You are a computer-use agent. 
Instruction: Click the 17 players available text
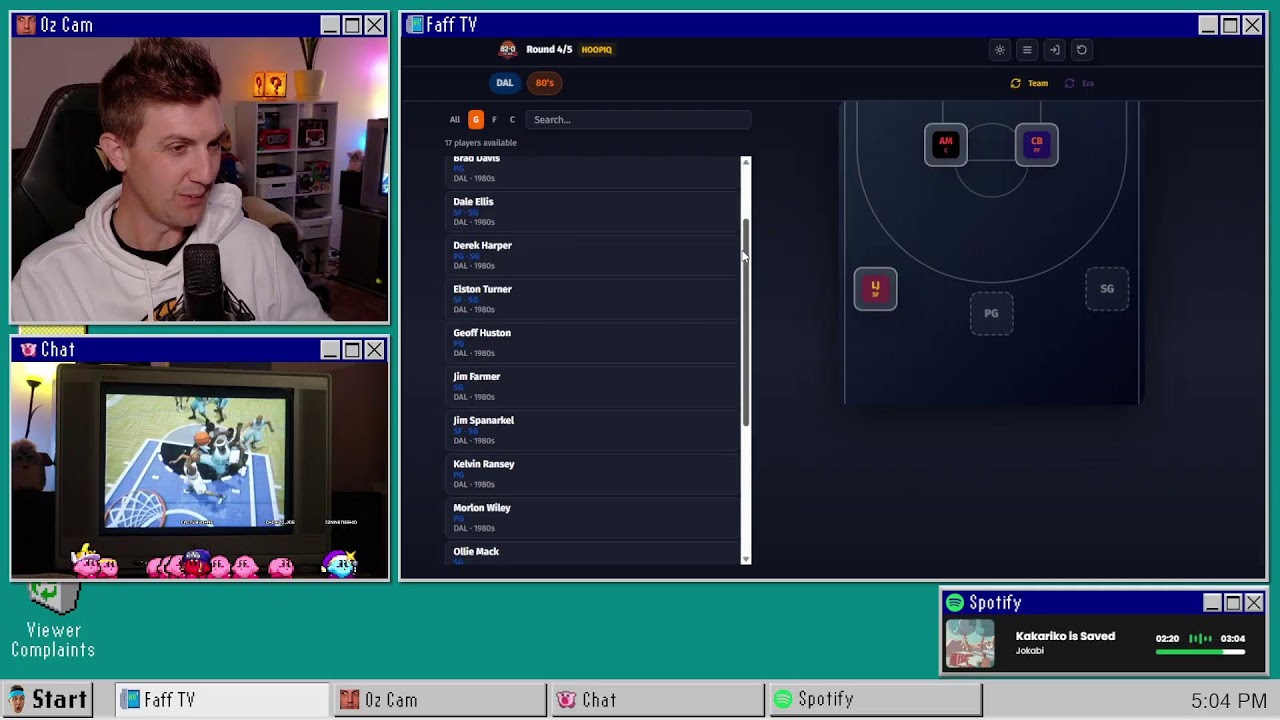pos(481,143)
